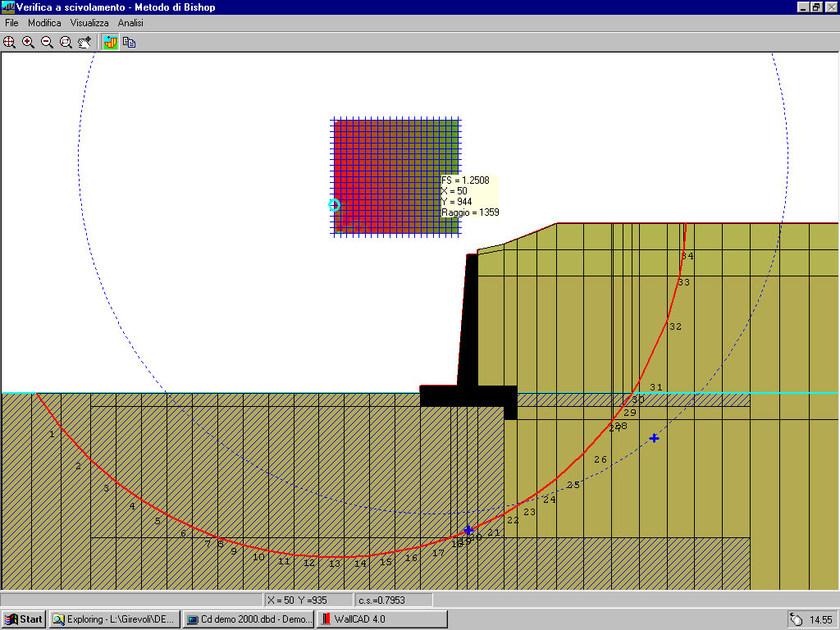Switch to WallCAD 4.0 taskbar button
The height and width of the screenshot is (630, 840).
367,619
